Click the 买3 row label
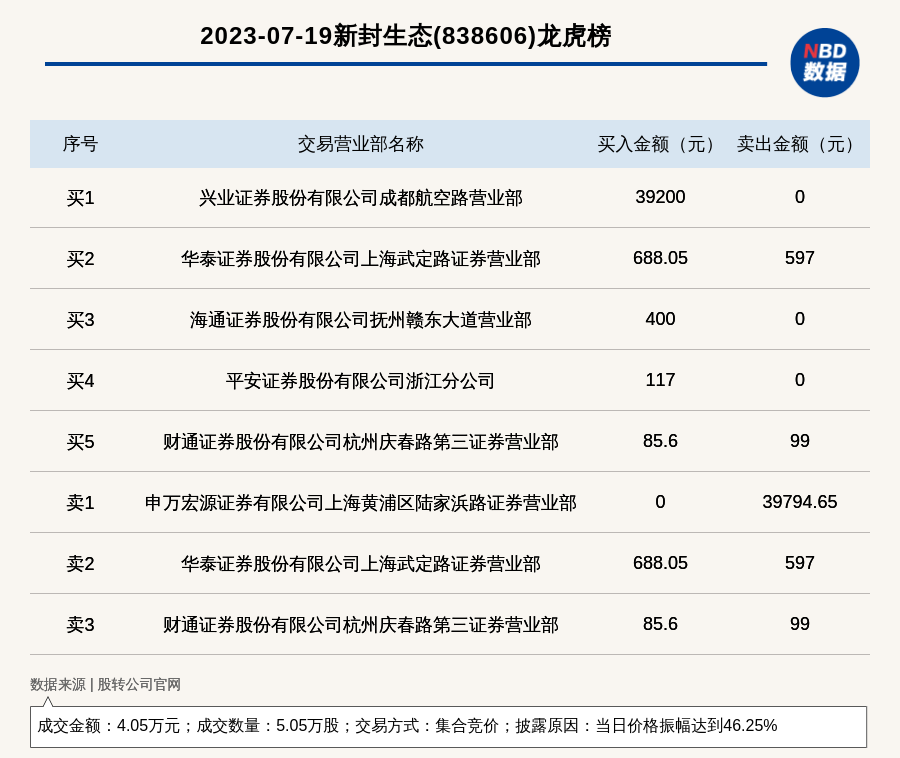 tap(80, 320)
